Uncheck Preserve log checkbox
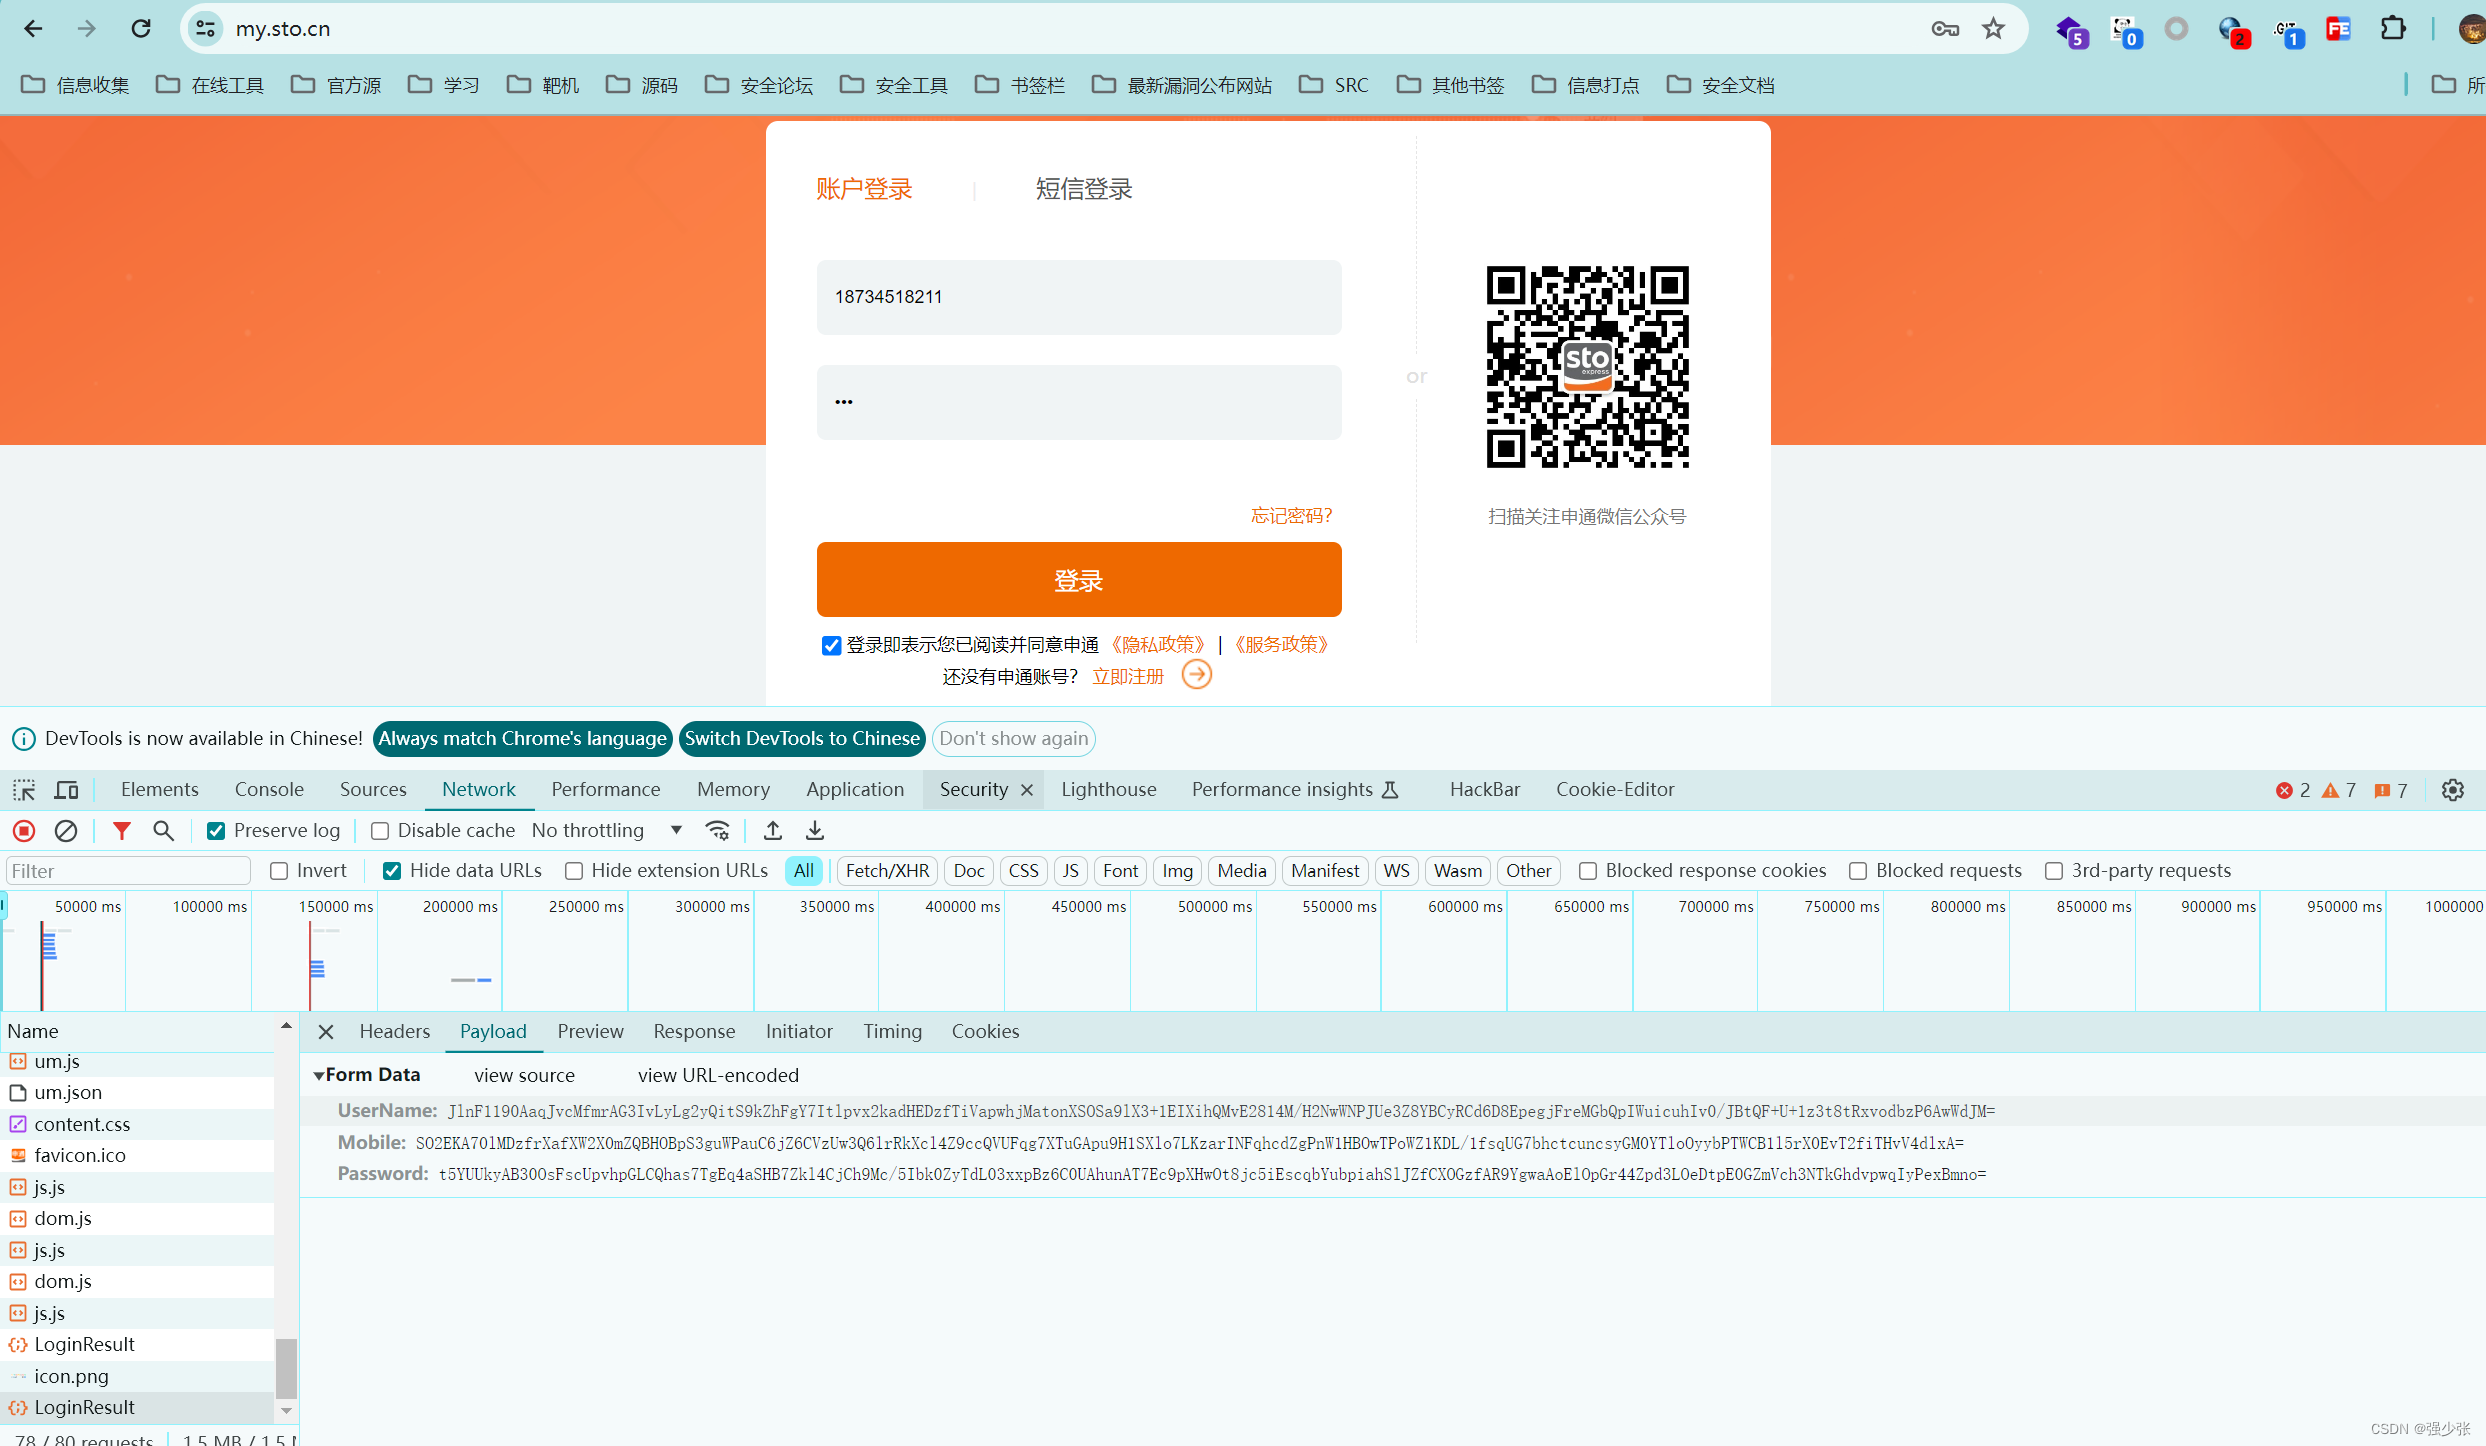2486x1446 pixels. coord(216,831)
